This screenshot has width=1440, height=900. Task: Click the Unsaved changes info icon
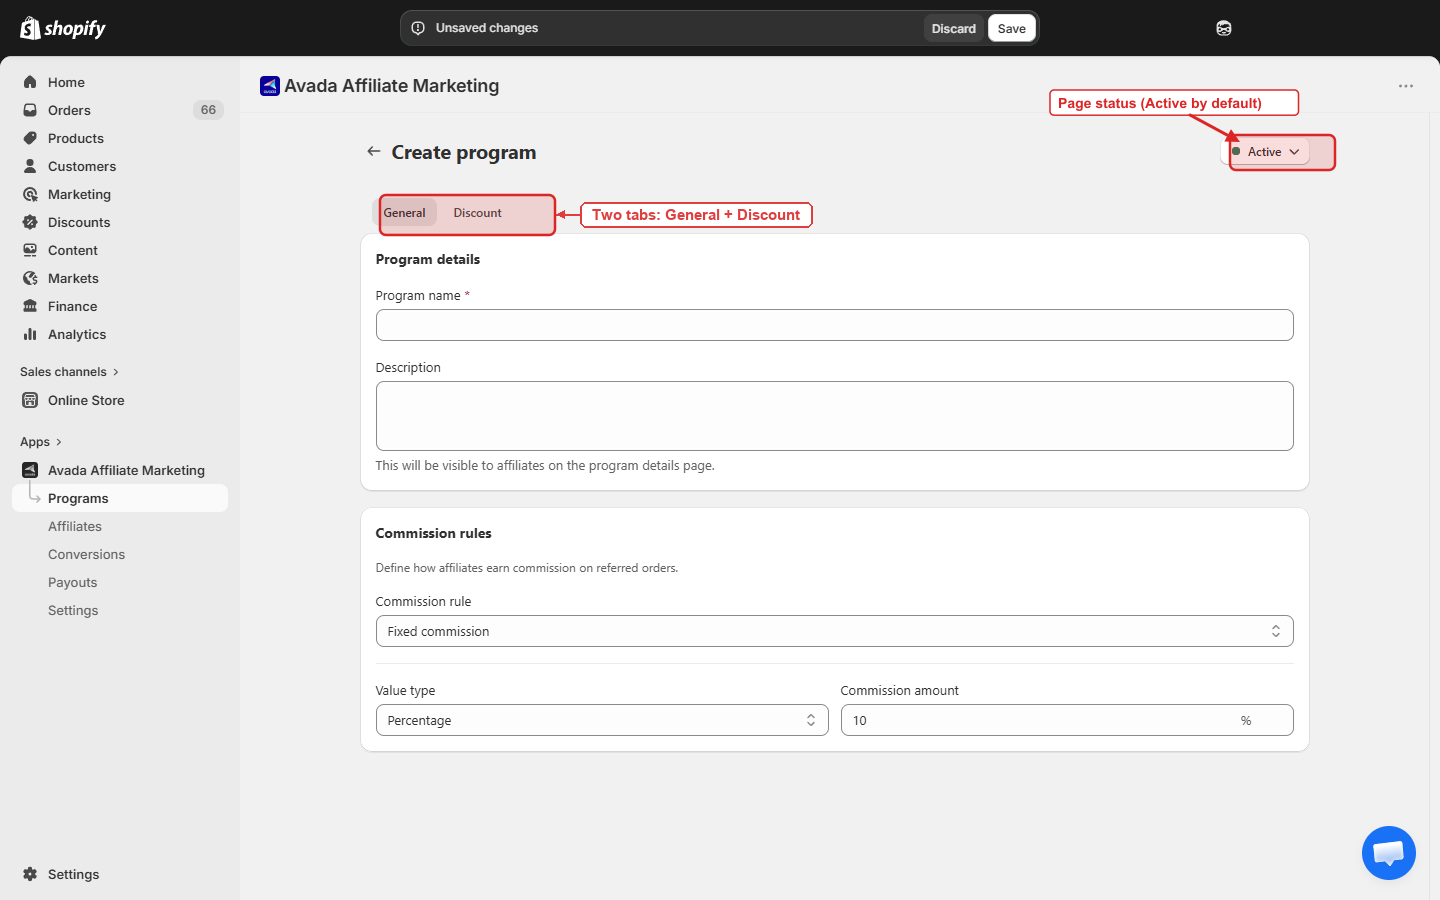click(x=418, y=28)
